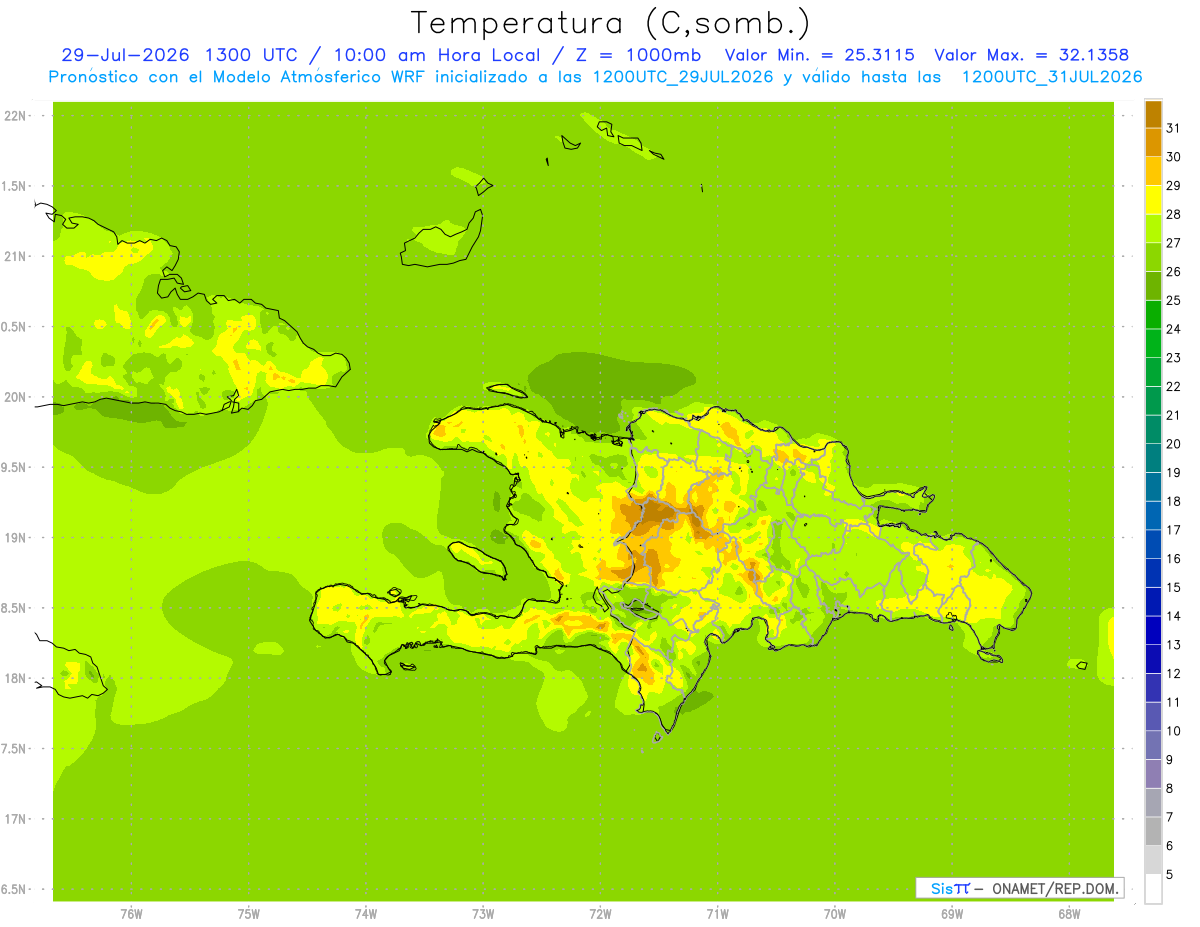Click the 73W longitude axis label

point(483,914)
